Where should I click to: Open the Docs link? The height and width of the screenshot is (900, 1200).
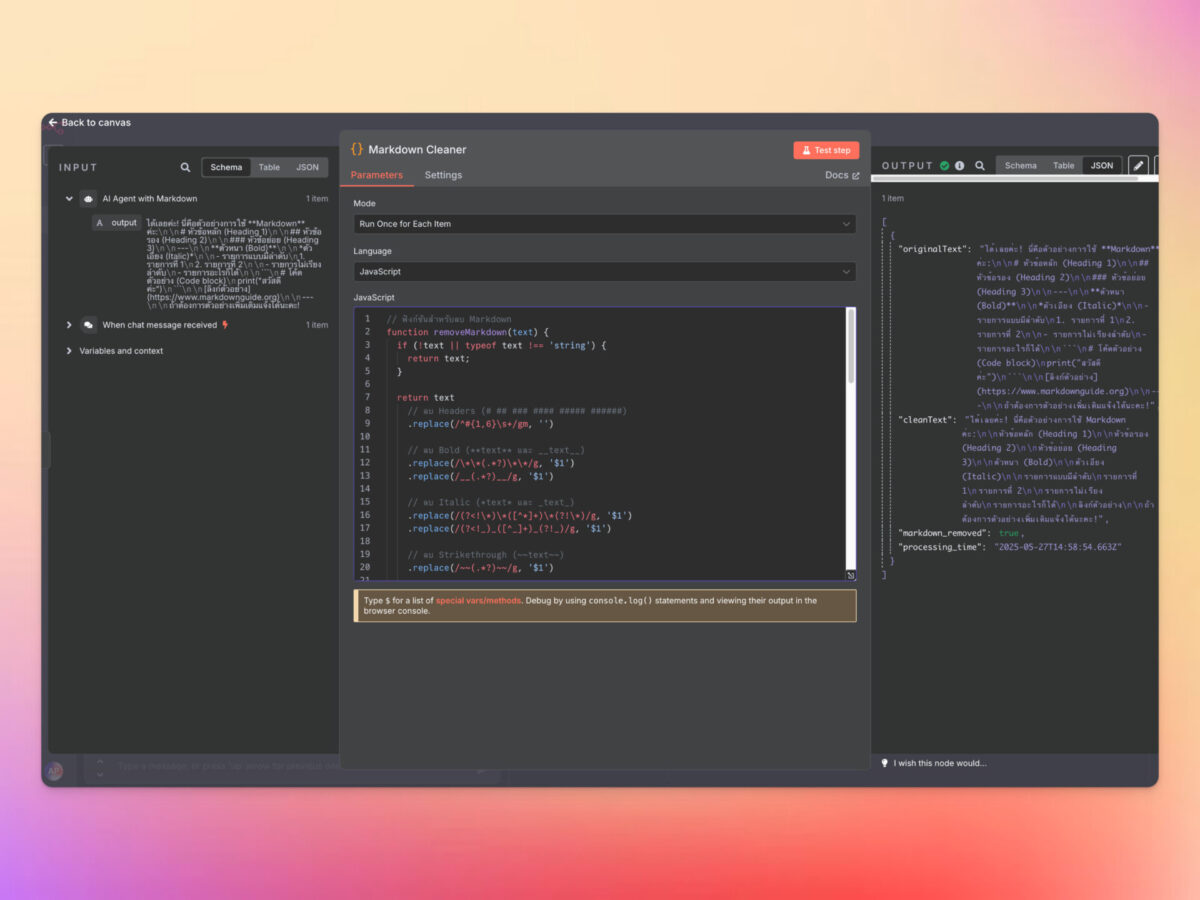pos(842,175)
